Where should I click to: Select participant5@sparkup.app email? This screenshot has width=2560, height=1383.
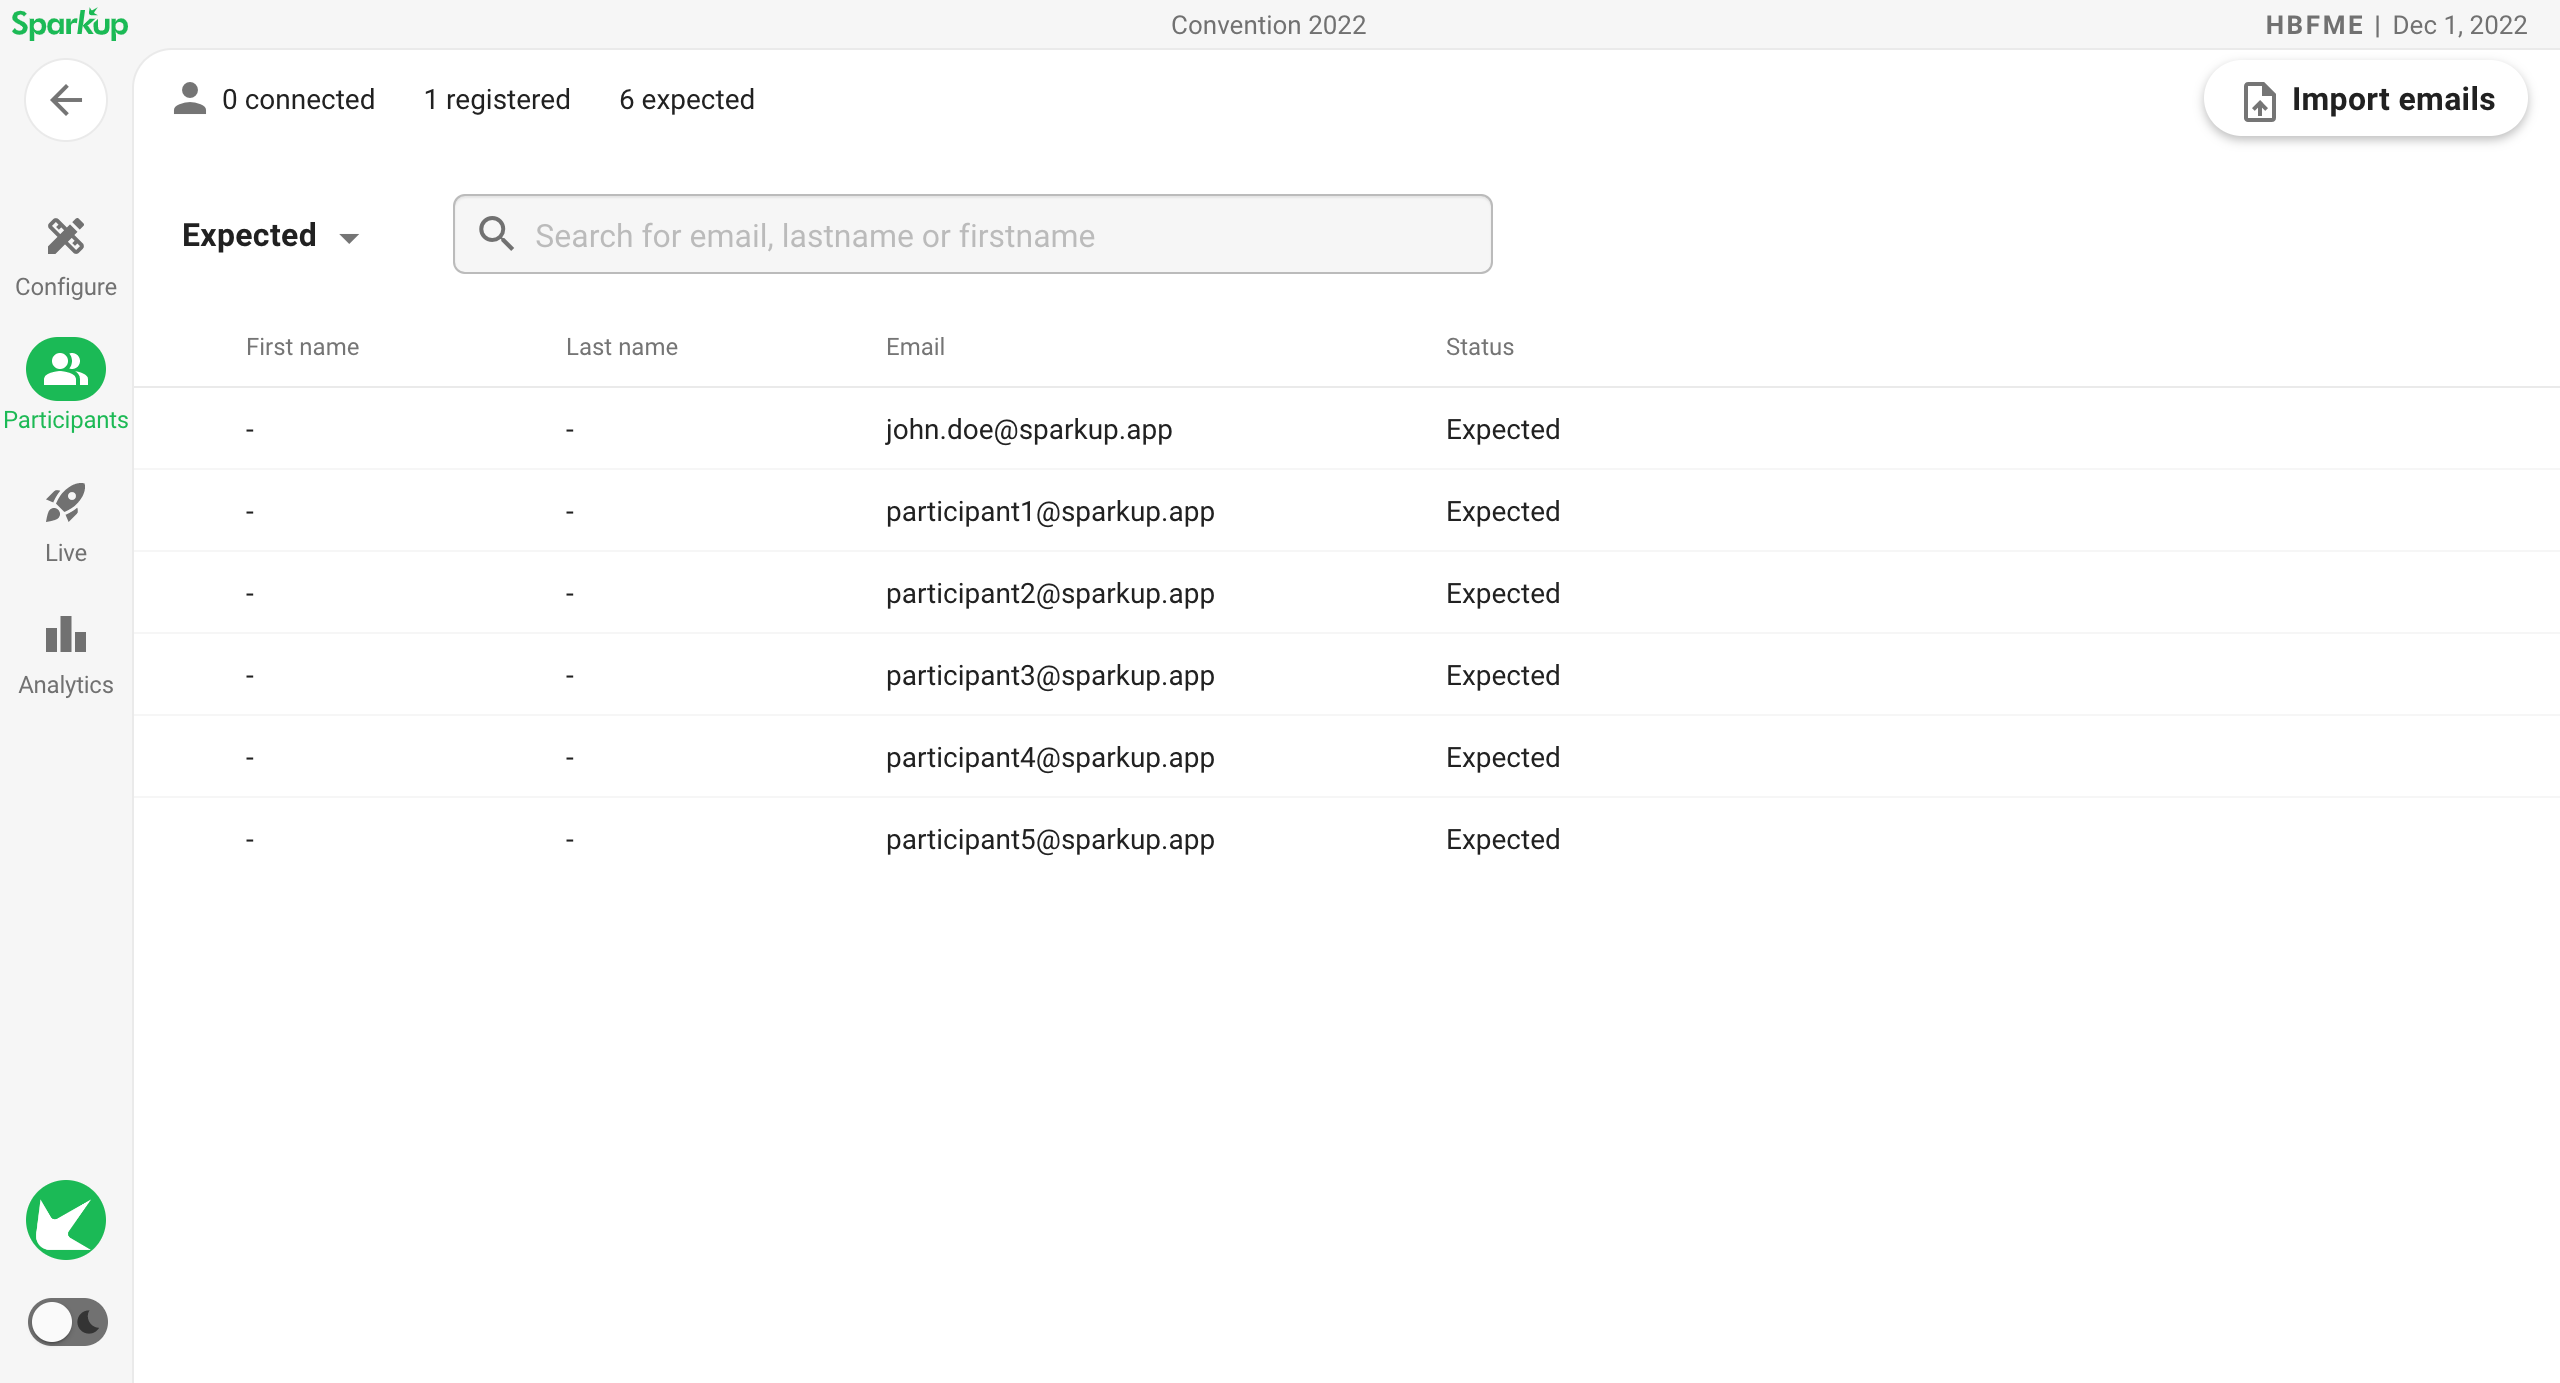point(1050,840)
